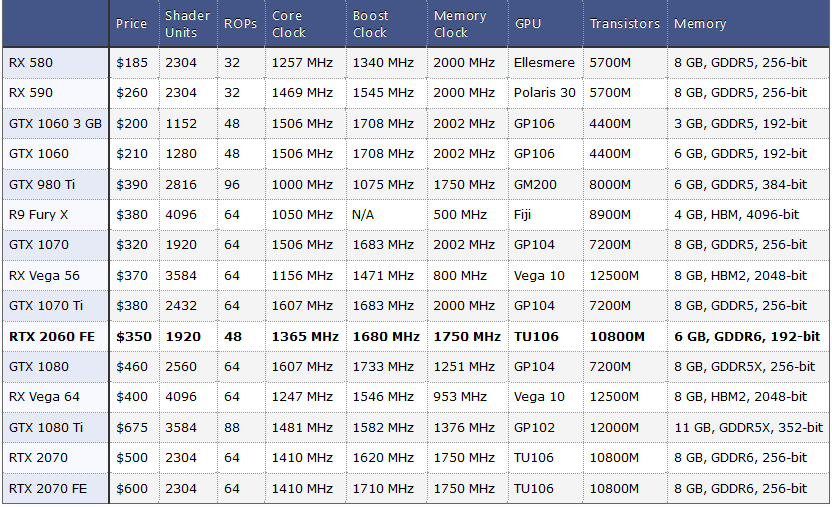The height and width of the screenshot is (507, 832).
Task: Click the N/A boost clock cell
Action: pos(363,215)
